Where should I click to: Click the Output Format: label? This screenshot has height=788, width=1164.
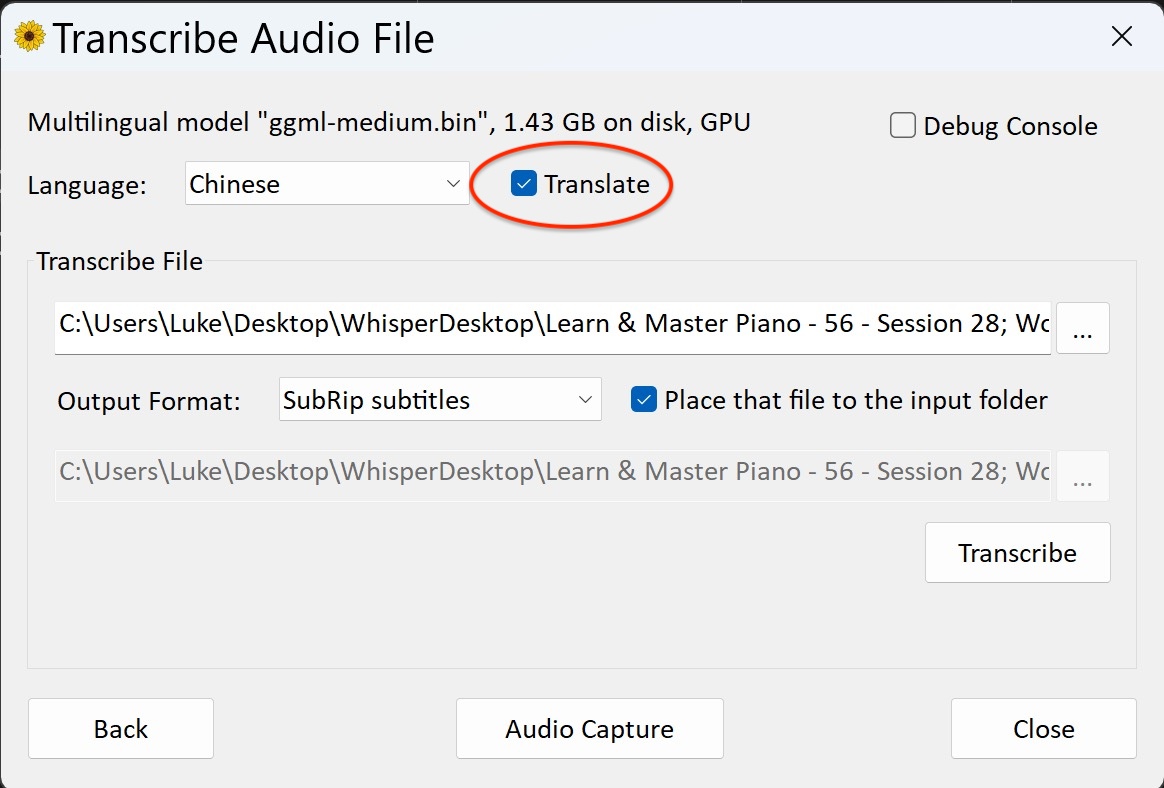(x=149, y=401)
